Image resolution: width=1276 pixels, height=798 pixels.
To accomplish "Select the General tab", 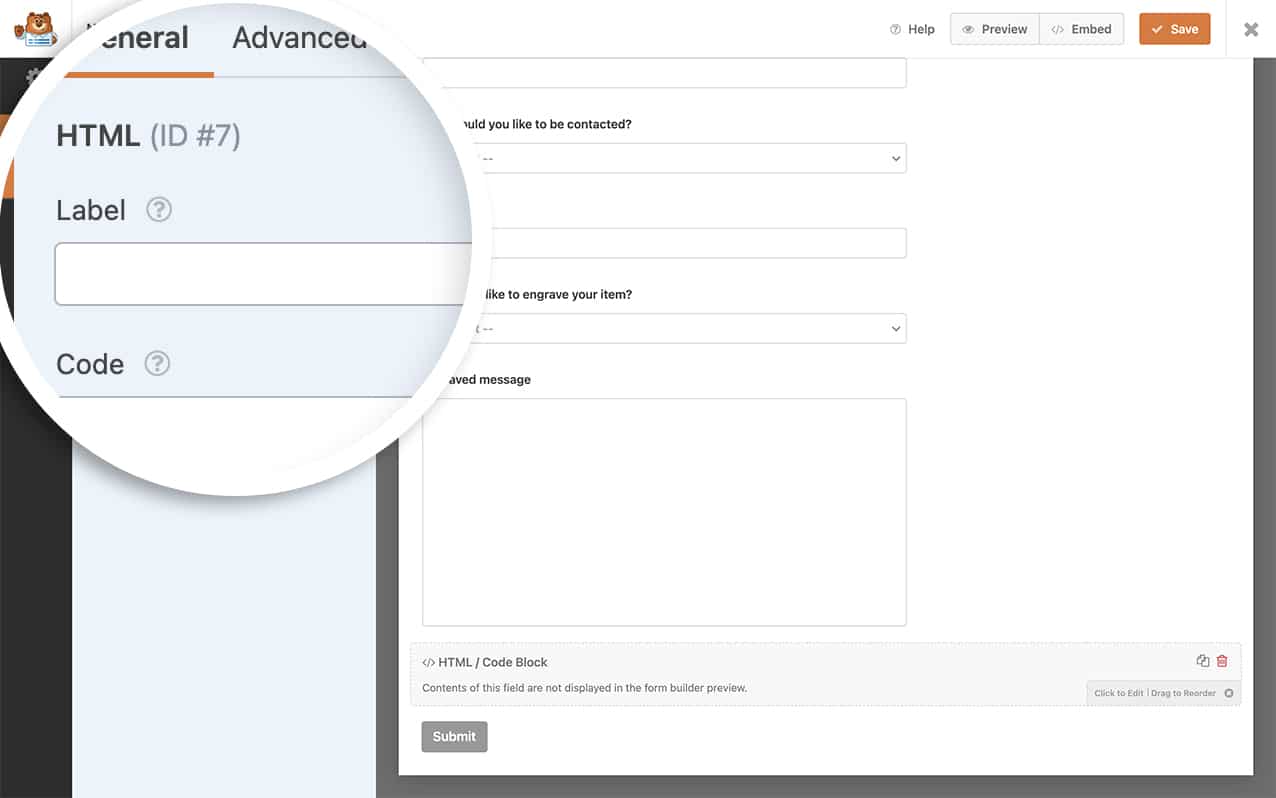I will 139,37.
